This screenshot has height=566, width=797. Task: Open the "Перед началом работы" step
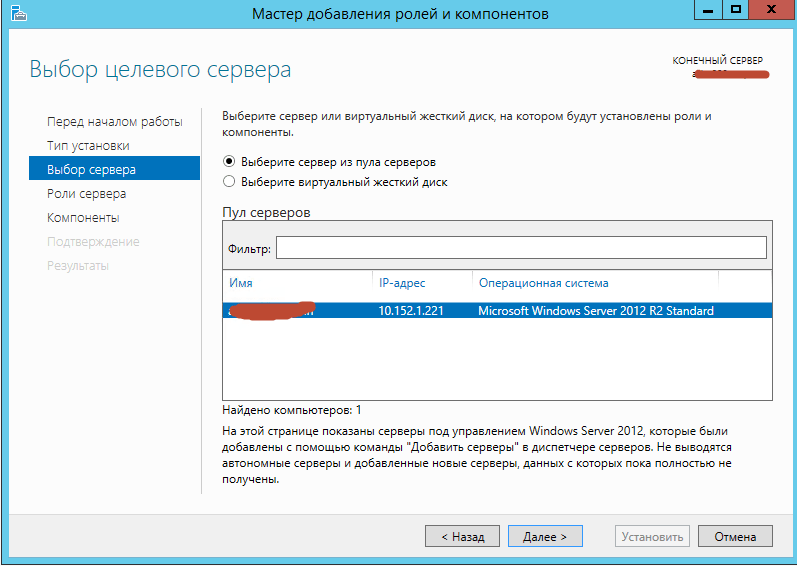point(114,122)
